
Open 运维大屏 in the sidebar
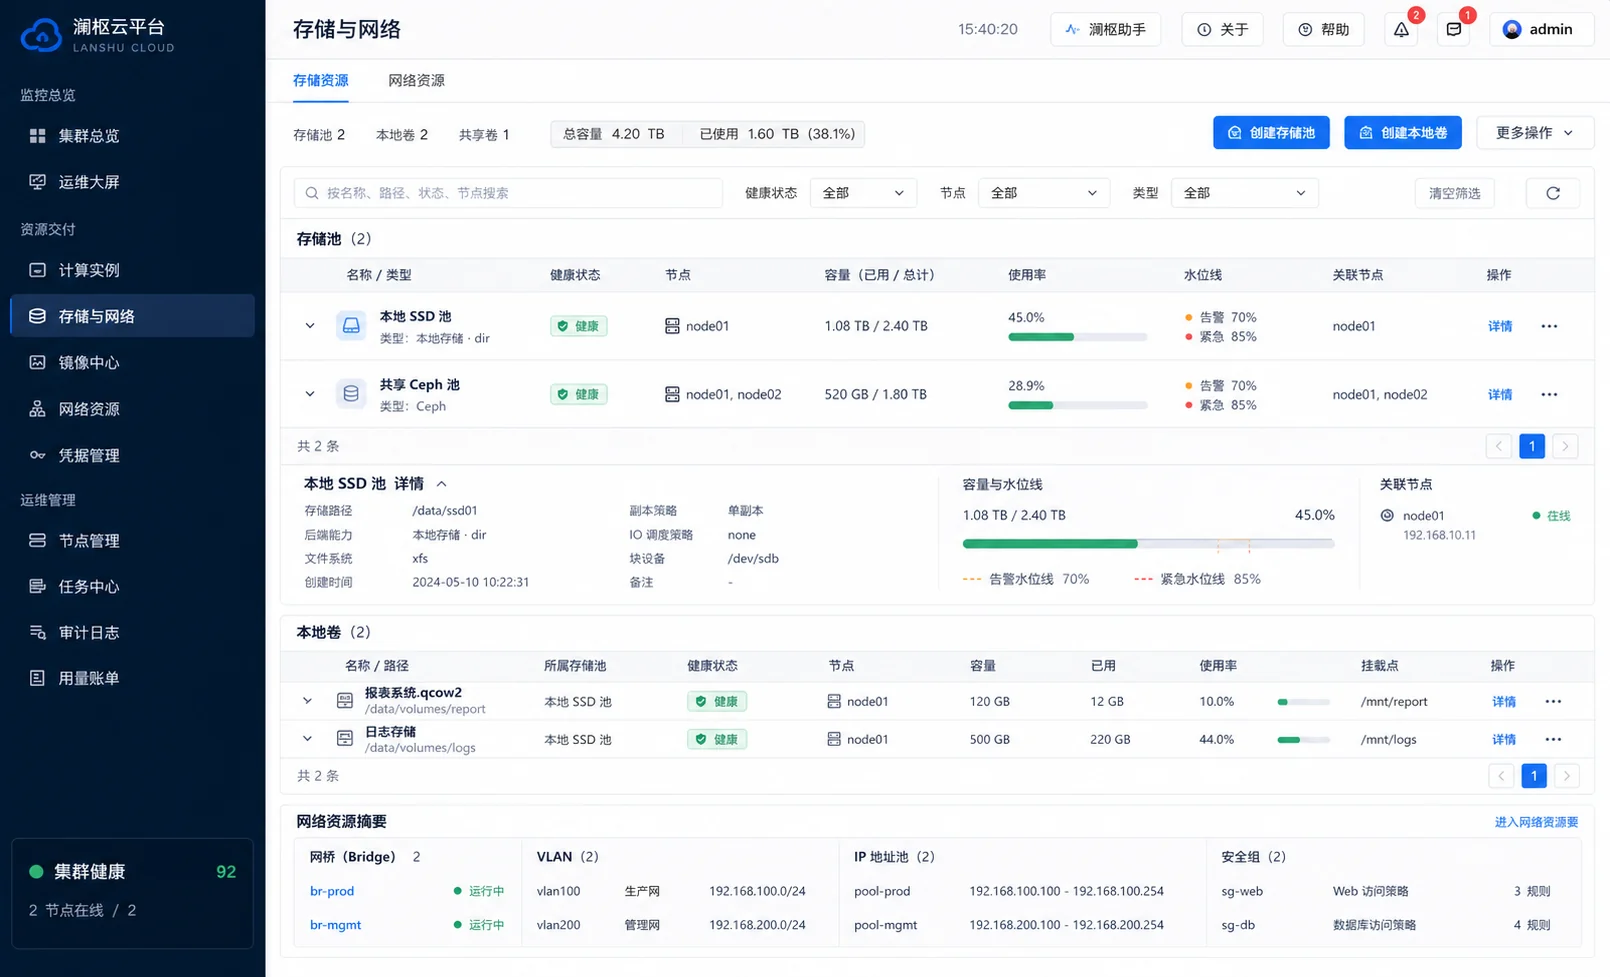point(132,182)
